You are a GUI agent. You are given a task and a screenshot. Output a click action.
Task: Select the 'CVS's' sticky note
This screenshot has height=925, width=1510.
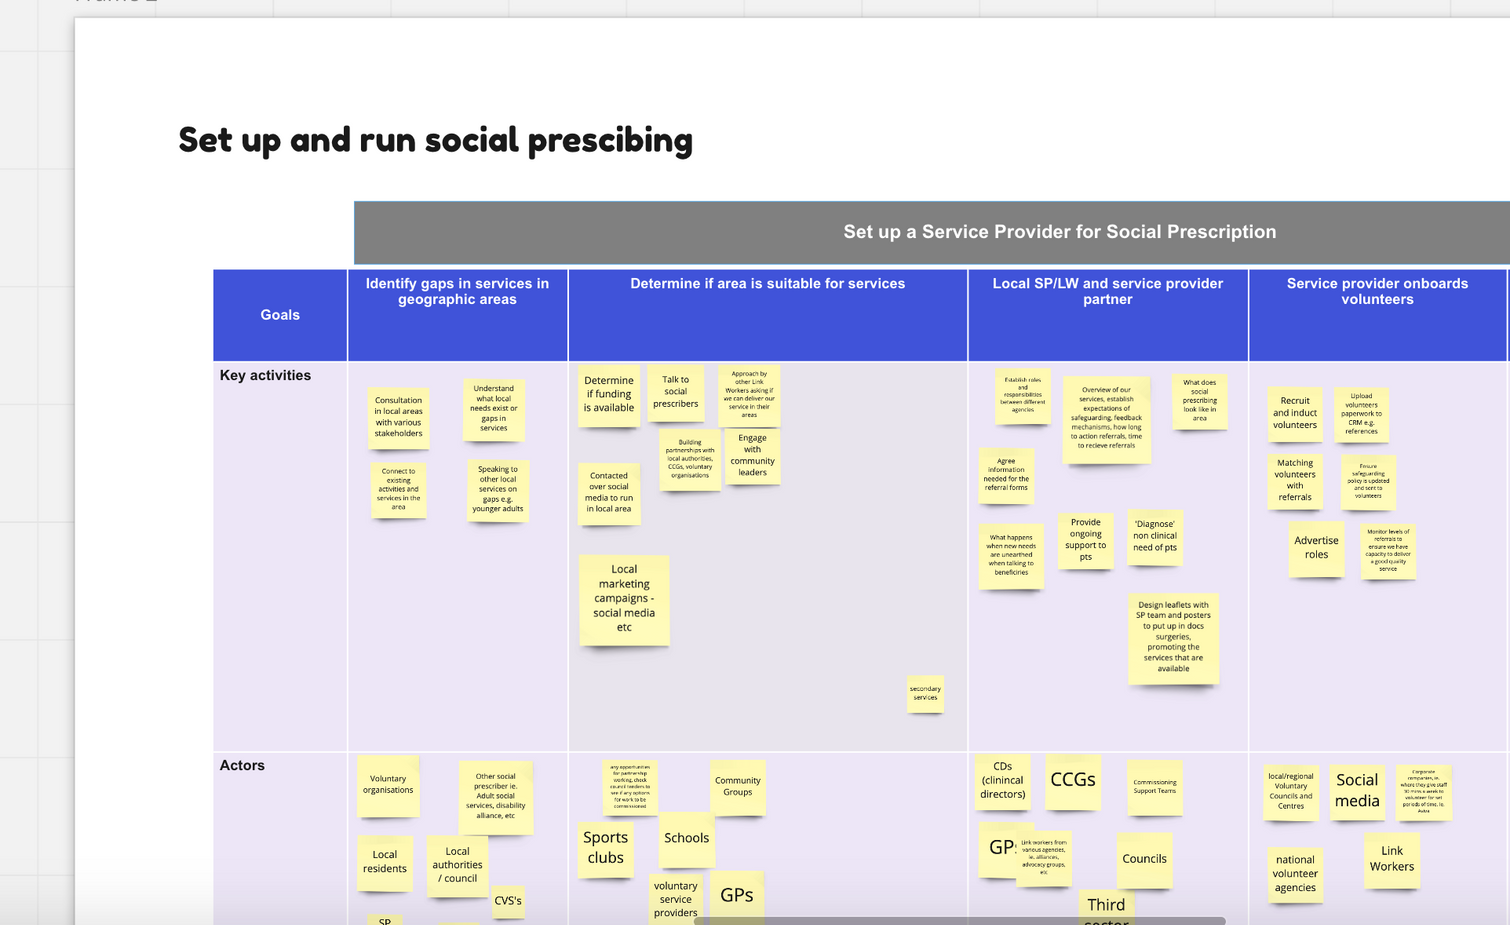point(508,901)
